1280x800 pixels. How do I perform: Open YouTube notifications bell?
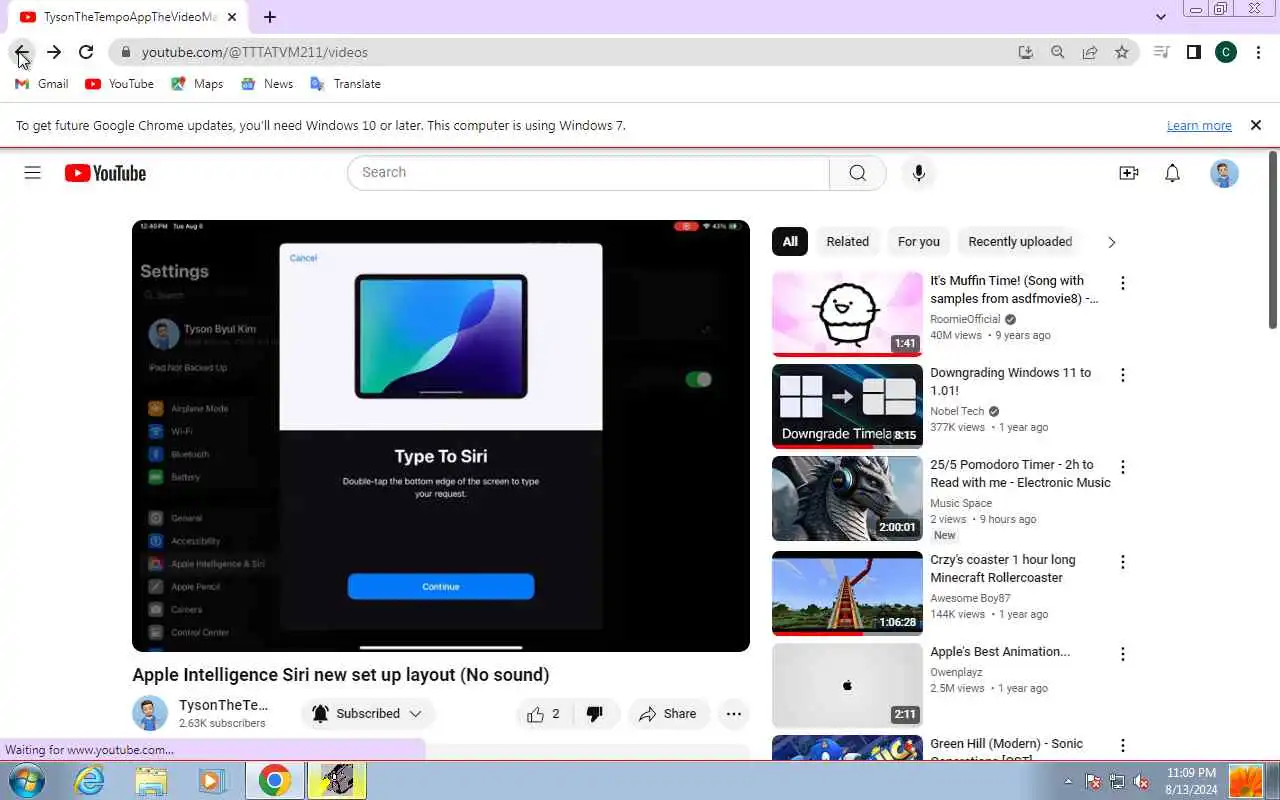pos(1173,173)
